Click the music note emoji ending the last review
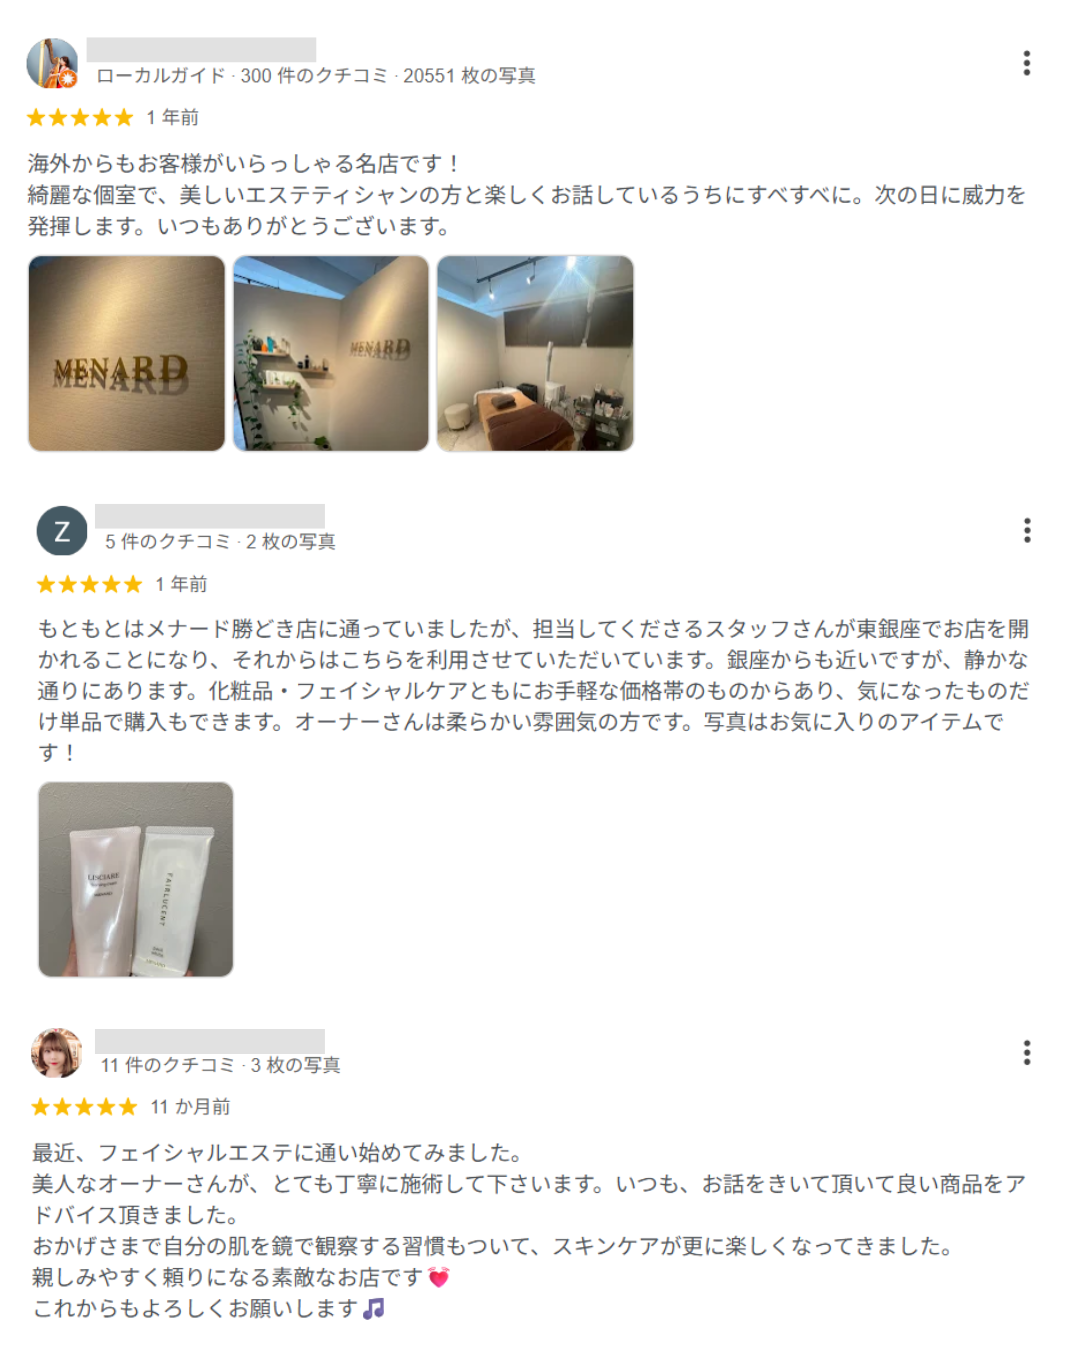 (374, 1308)
